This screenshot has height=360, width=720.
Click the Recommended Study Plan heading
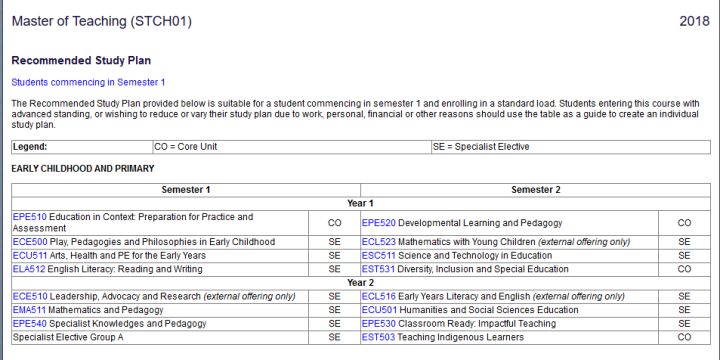(x=81, y=61)
